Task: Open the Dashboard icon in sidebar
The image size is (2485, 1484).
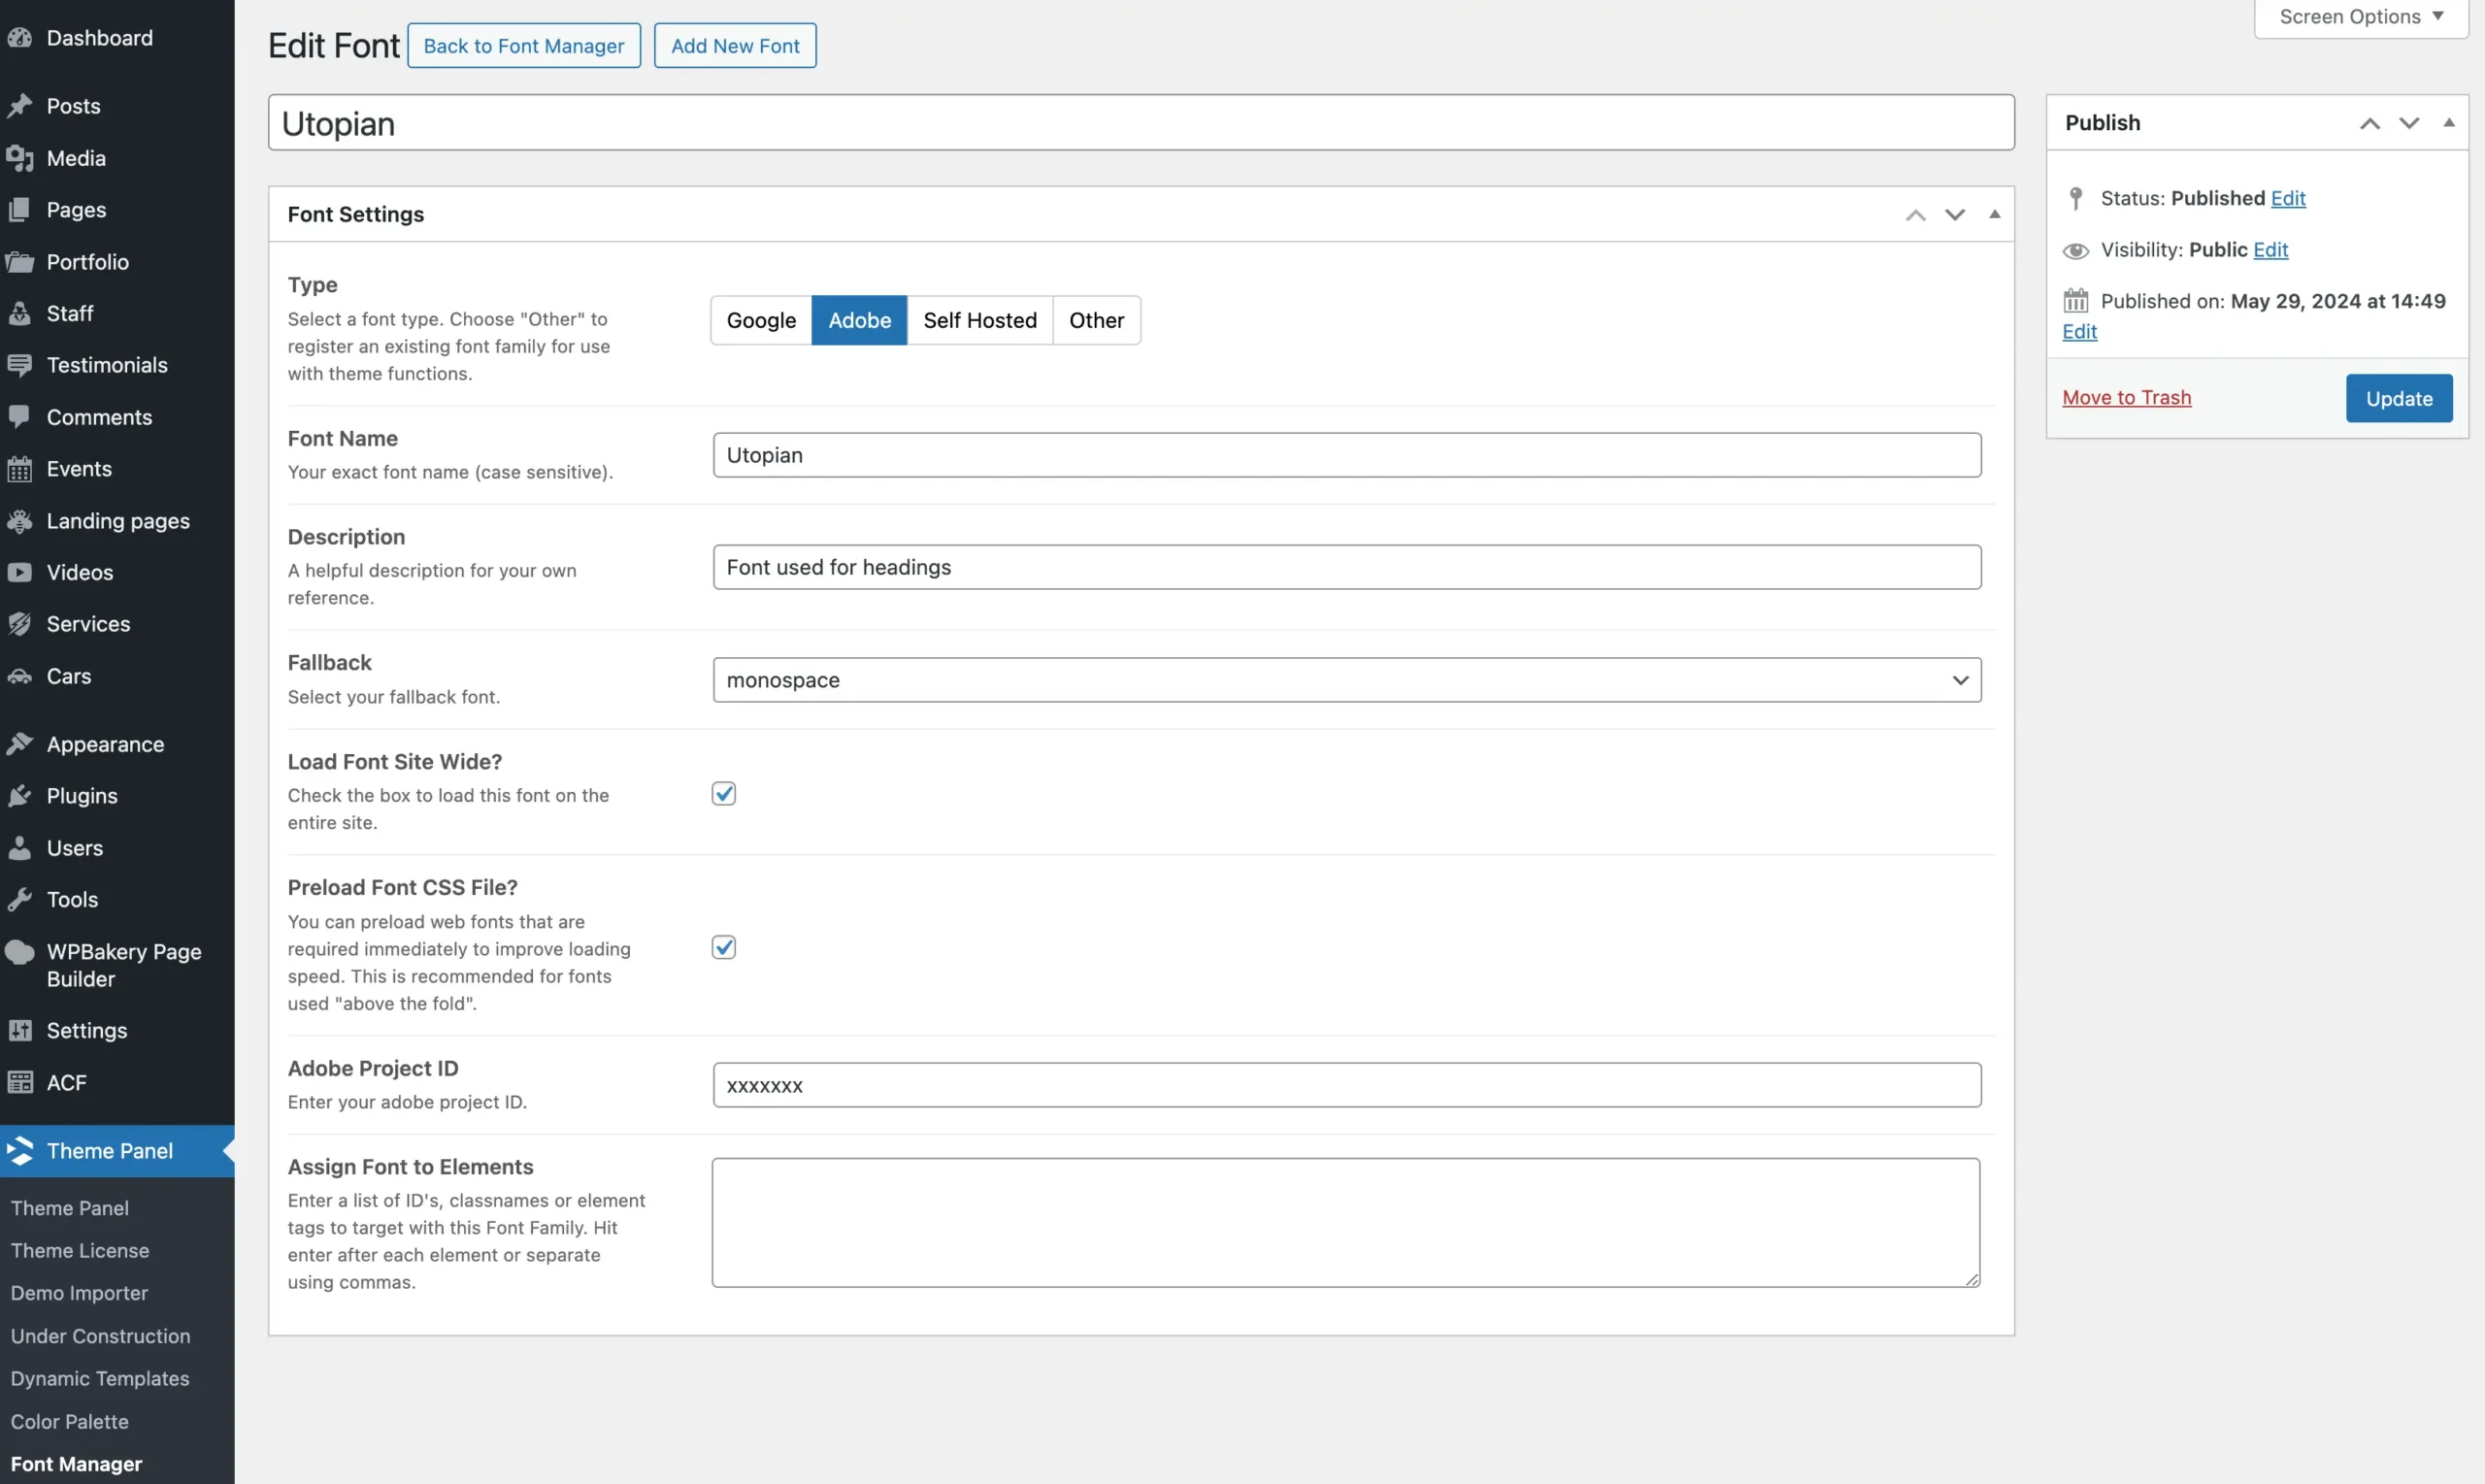Action: point(19,38)
